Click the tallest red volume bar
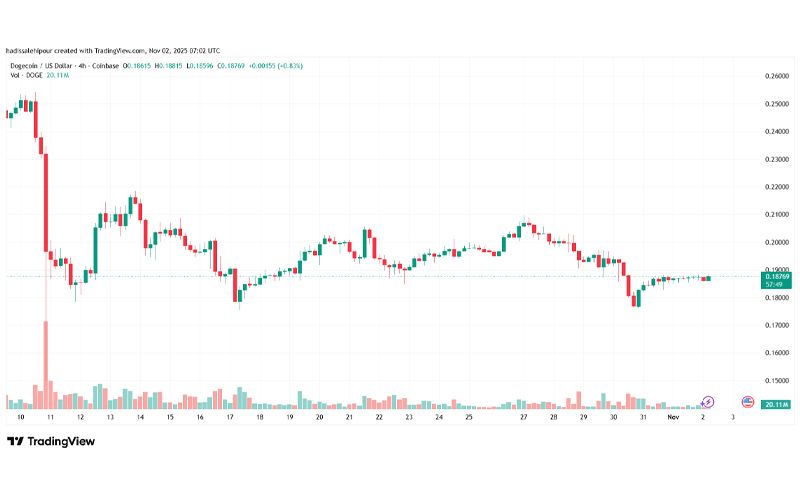 45,365
